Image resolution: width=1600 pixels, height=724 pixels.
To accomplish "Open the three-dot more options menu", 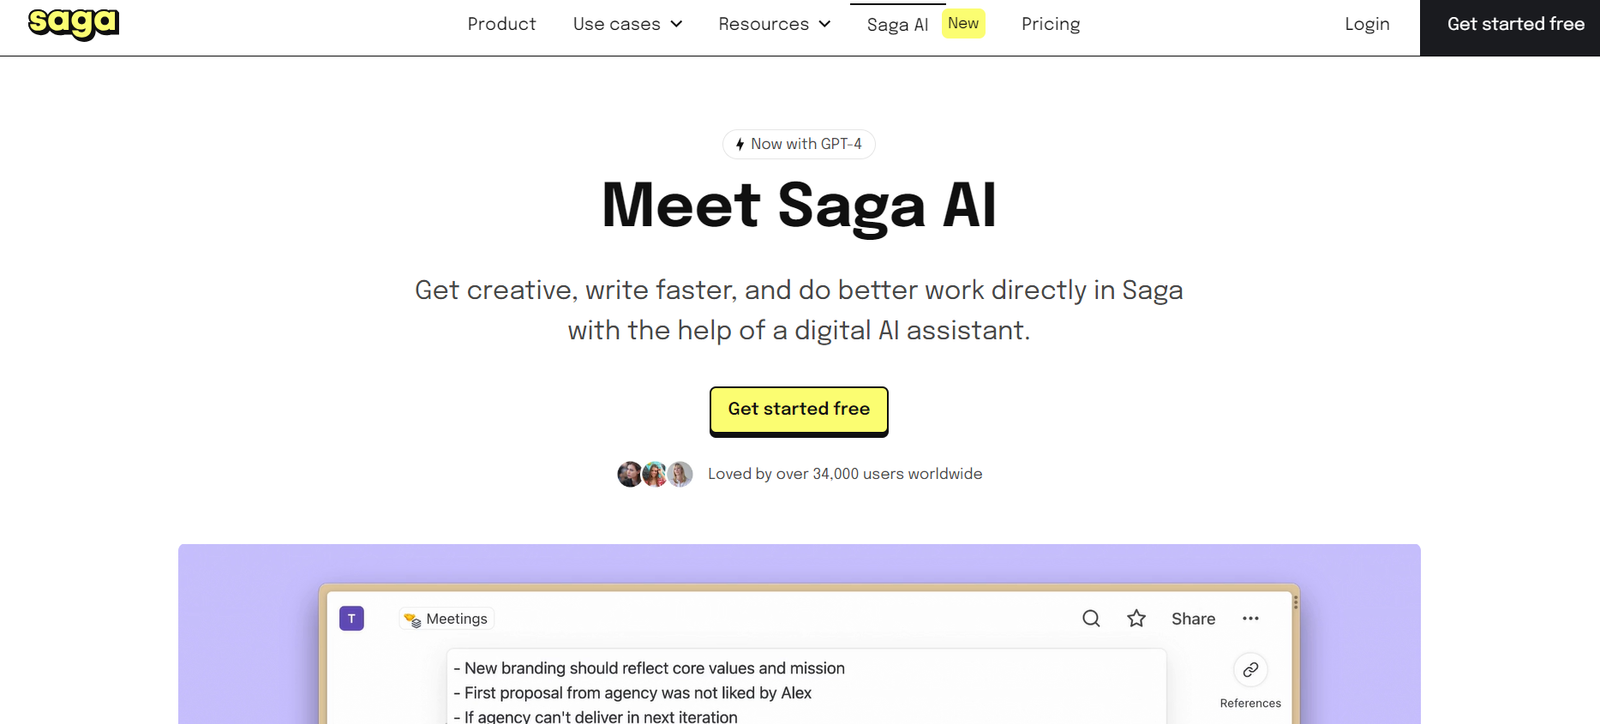I will point(1250,619).
